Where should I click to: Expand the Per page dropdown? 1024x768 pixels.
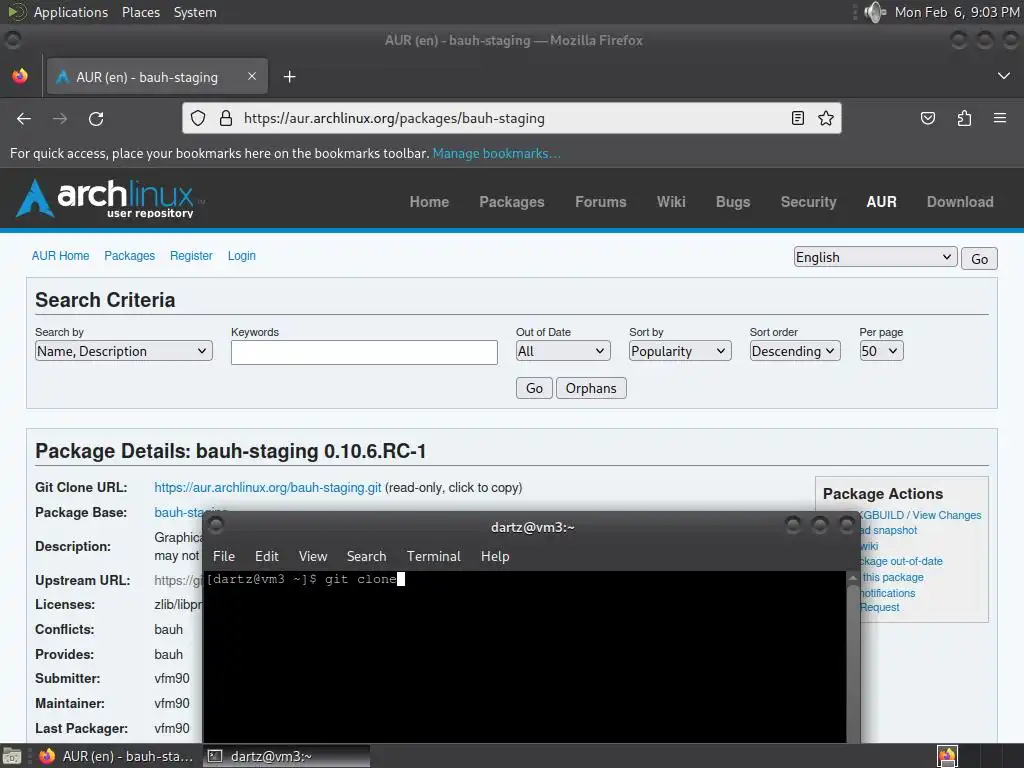click(881, 351)
